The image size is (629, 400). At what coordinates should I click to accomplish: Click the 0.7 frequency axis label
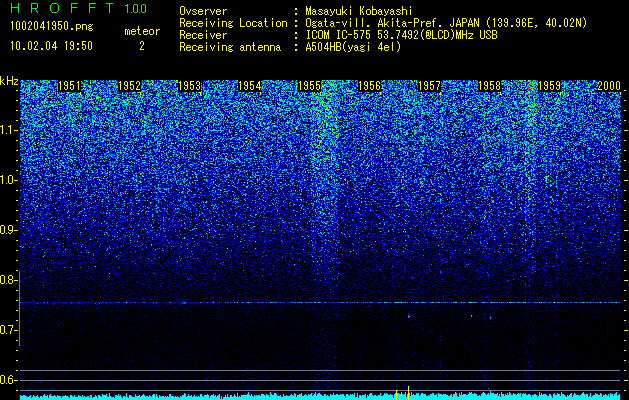tap(8, 330)
